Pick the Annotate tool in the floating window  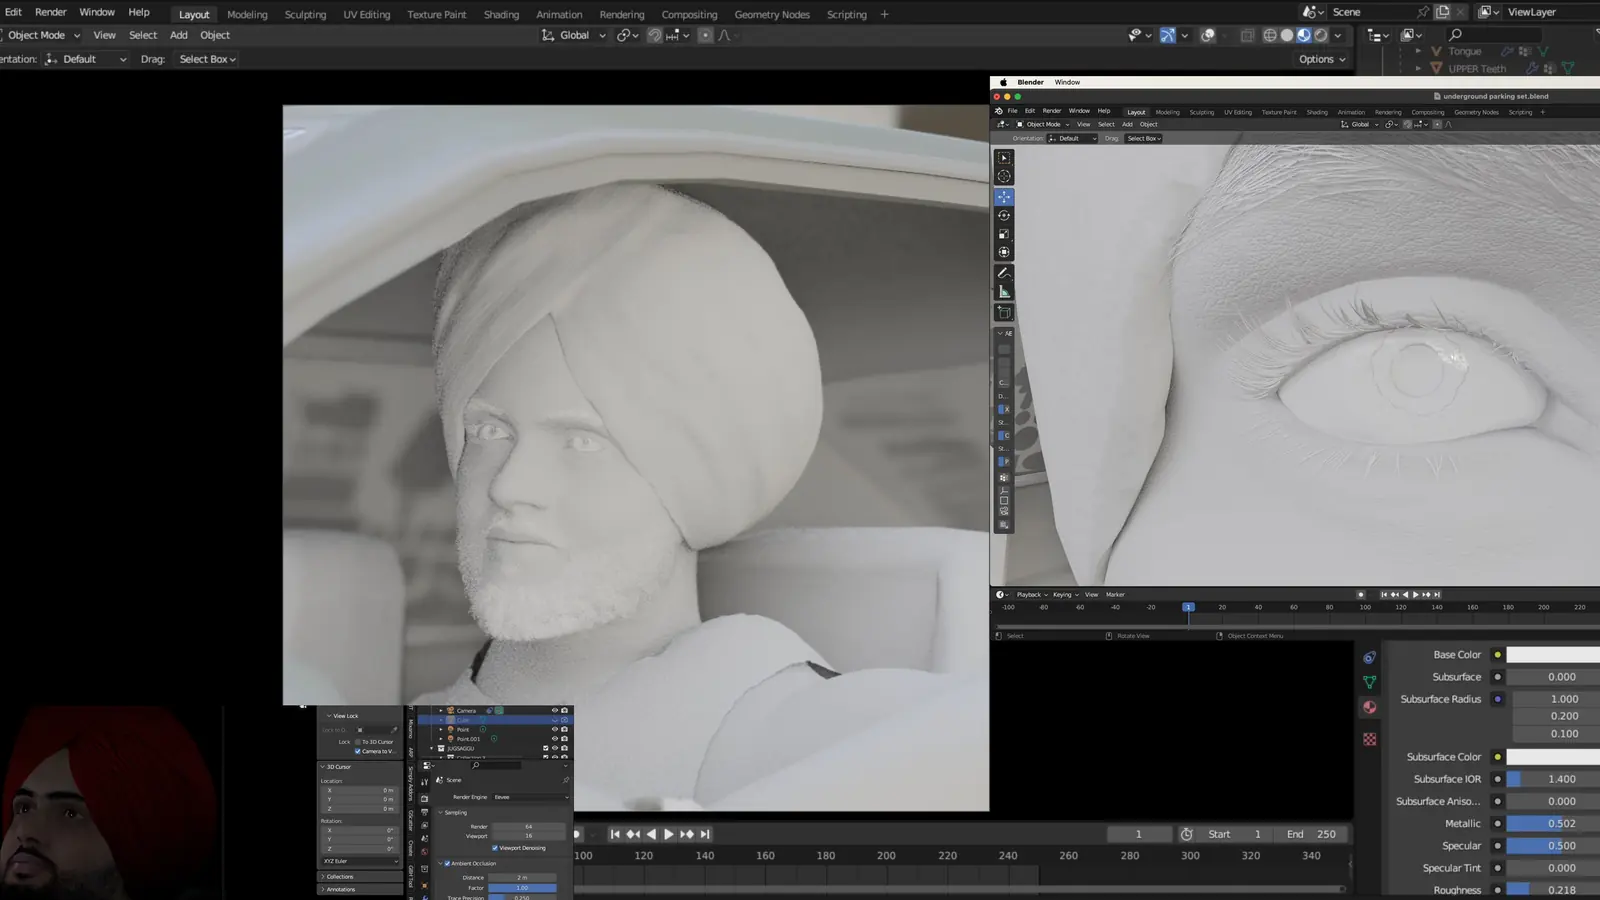(1004, 273)
